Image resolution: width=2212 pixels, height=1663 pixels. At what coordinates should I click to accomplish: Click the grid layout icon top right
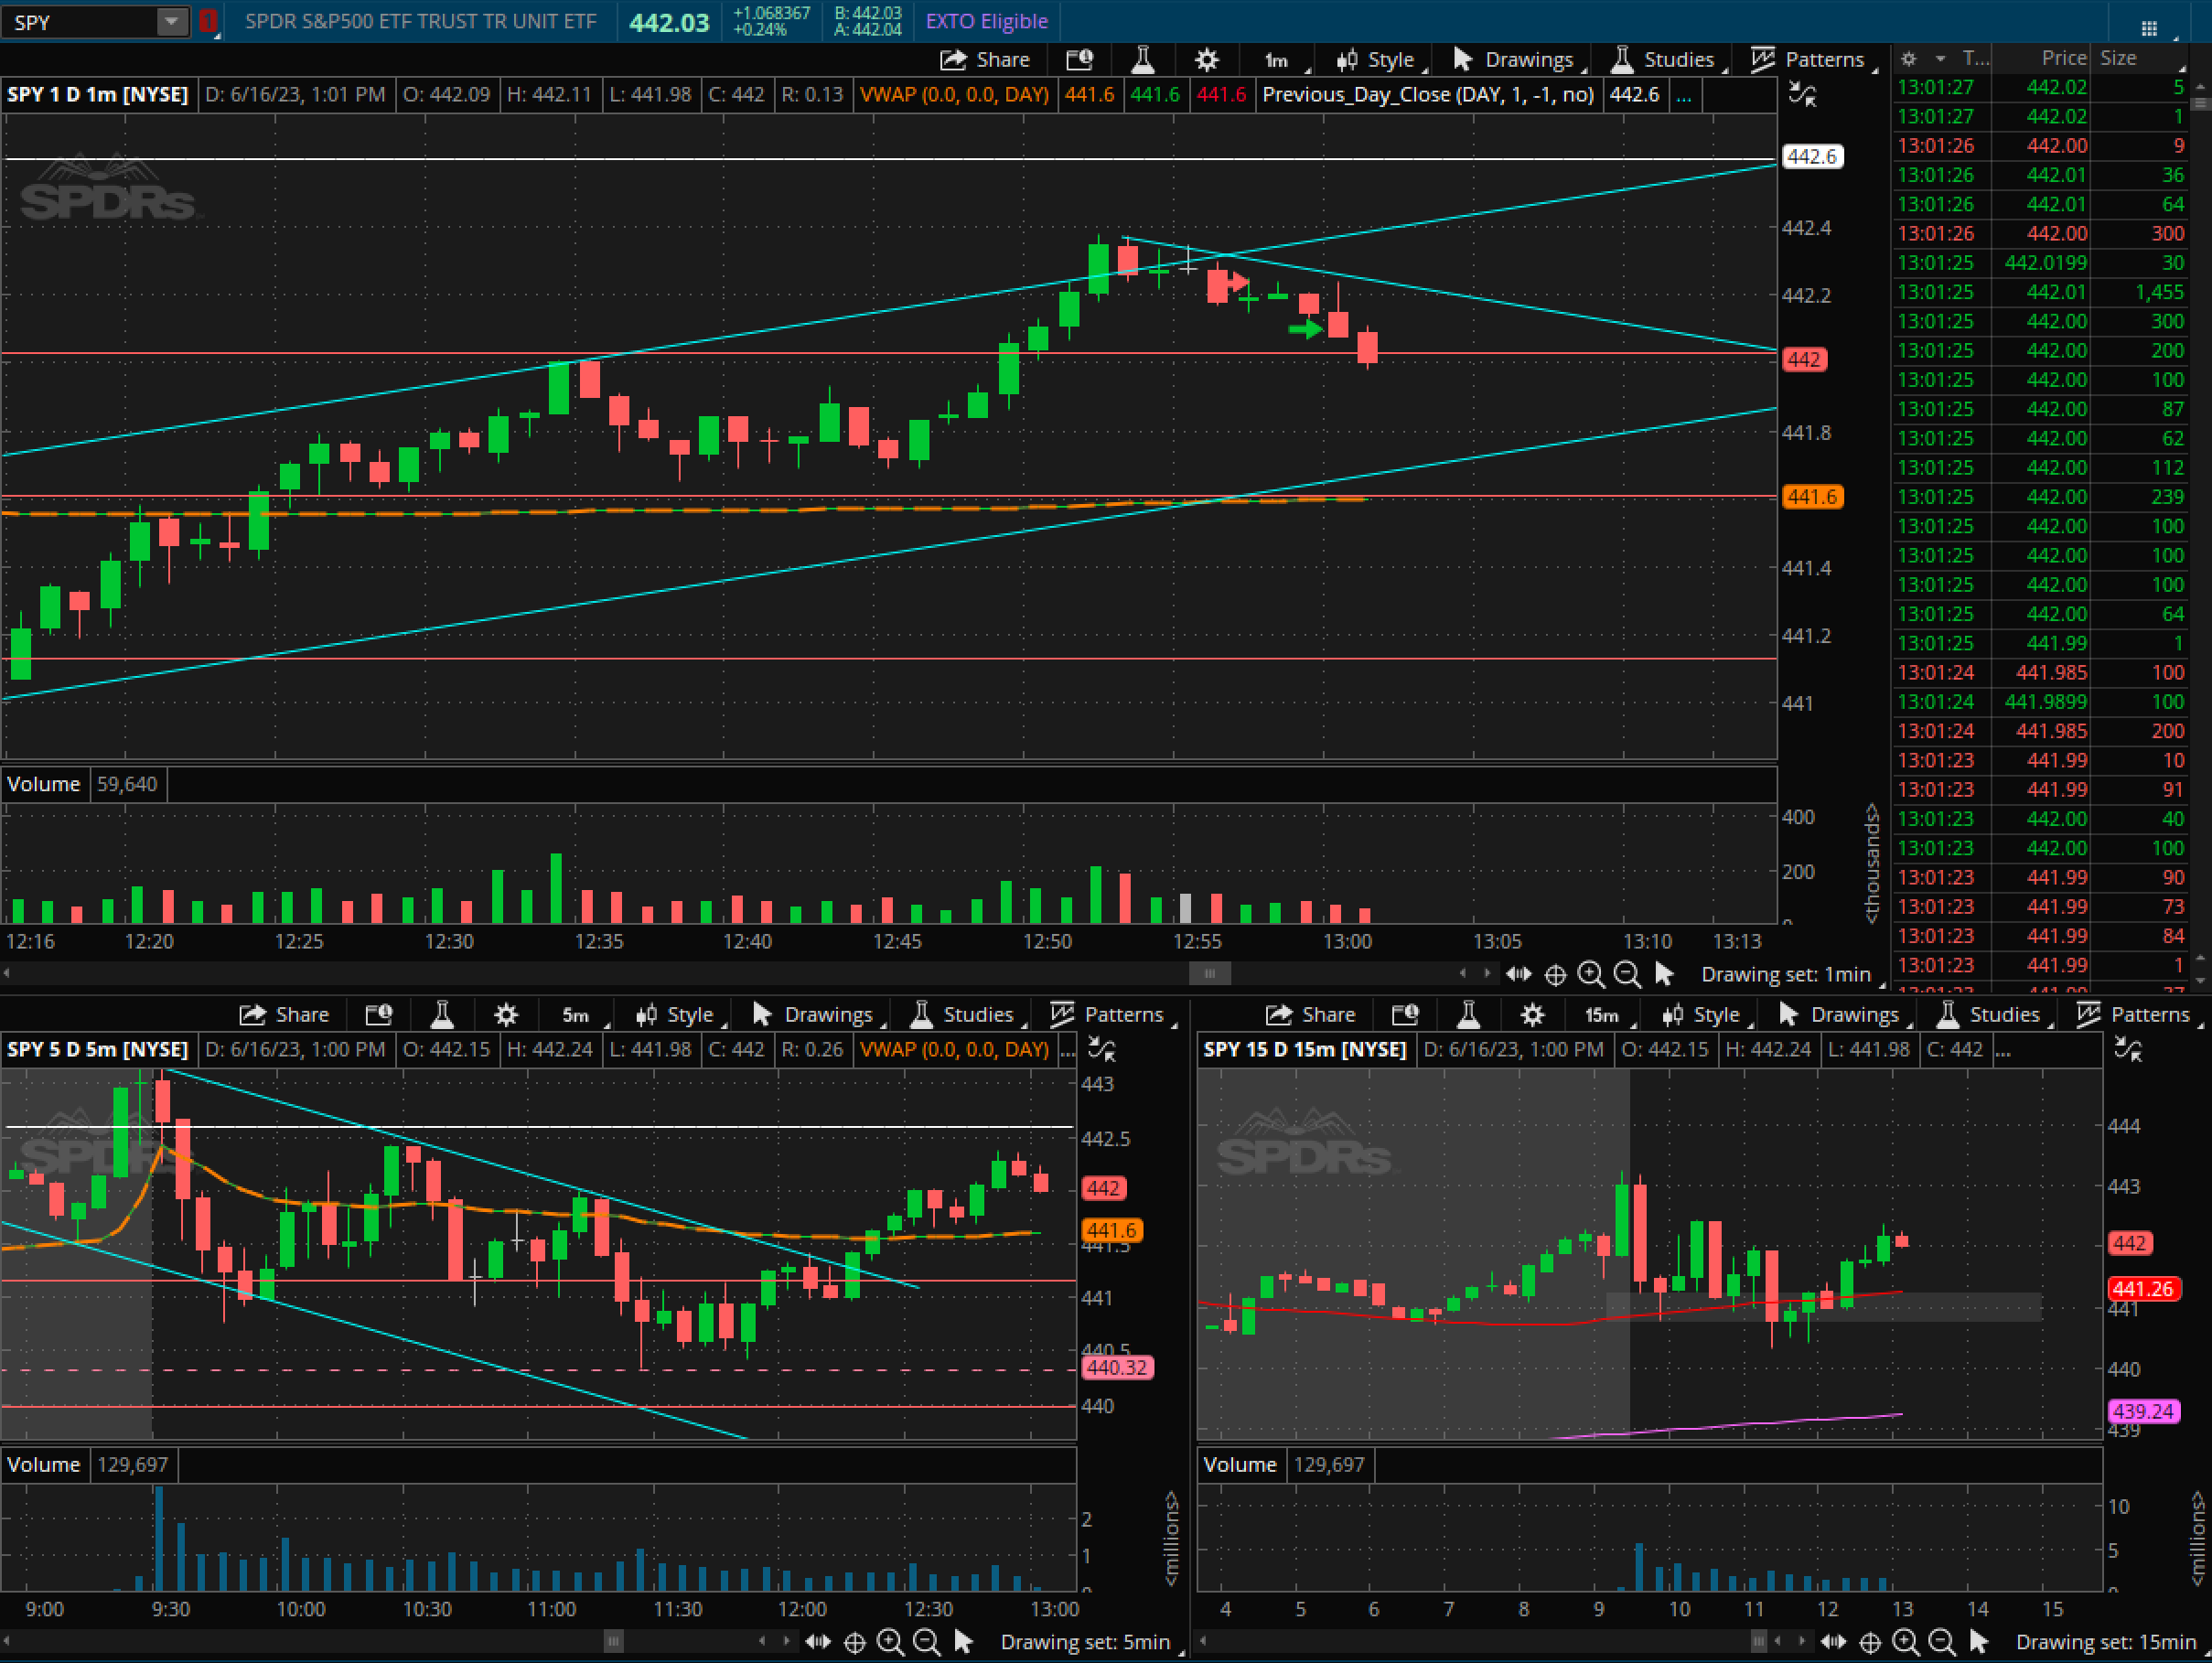pos(2148,27)
